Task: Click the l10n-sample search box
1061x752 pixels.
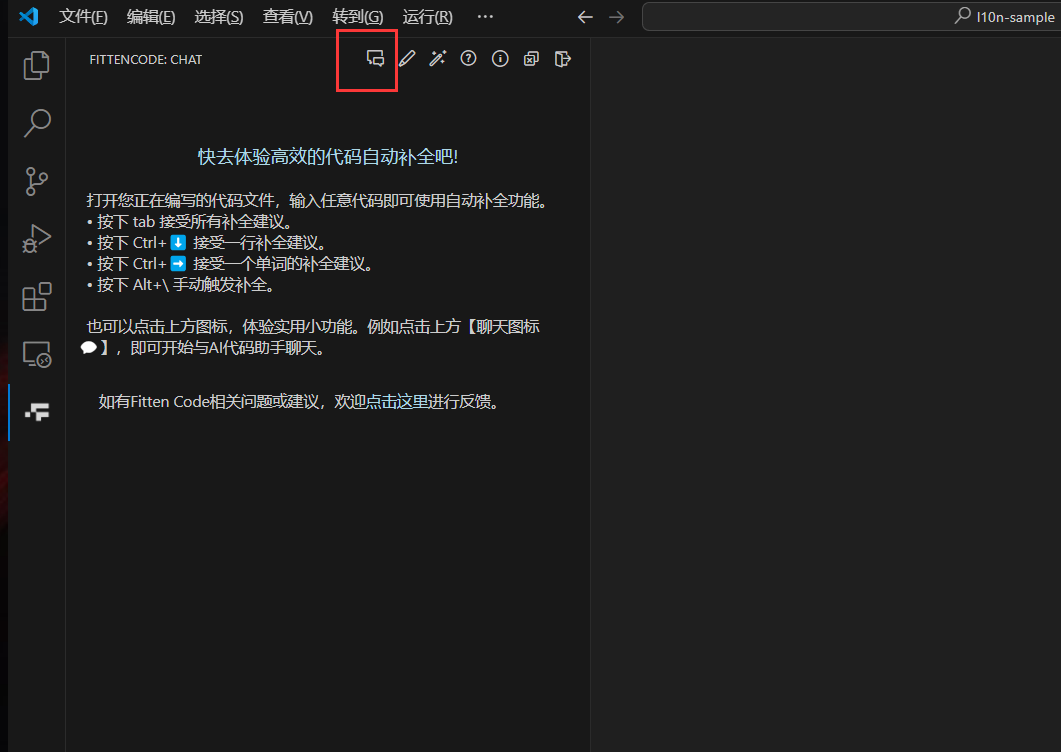Action: pos(850,16)
